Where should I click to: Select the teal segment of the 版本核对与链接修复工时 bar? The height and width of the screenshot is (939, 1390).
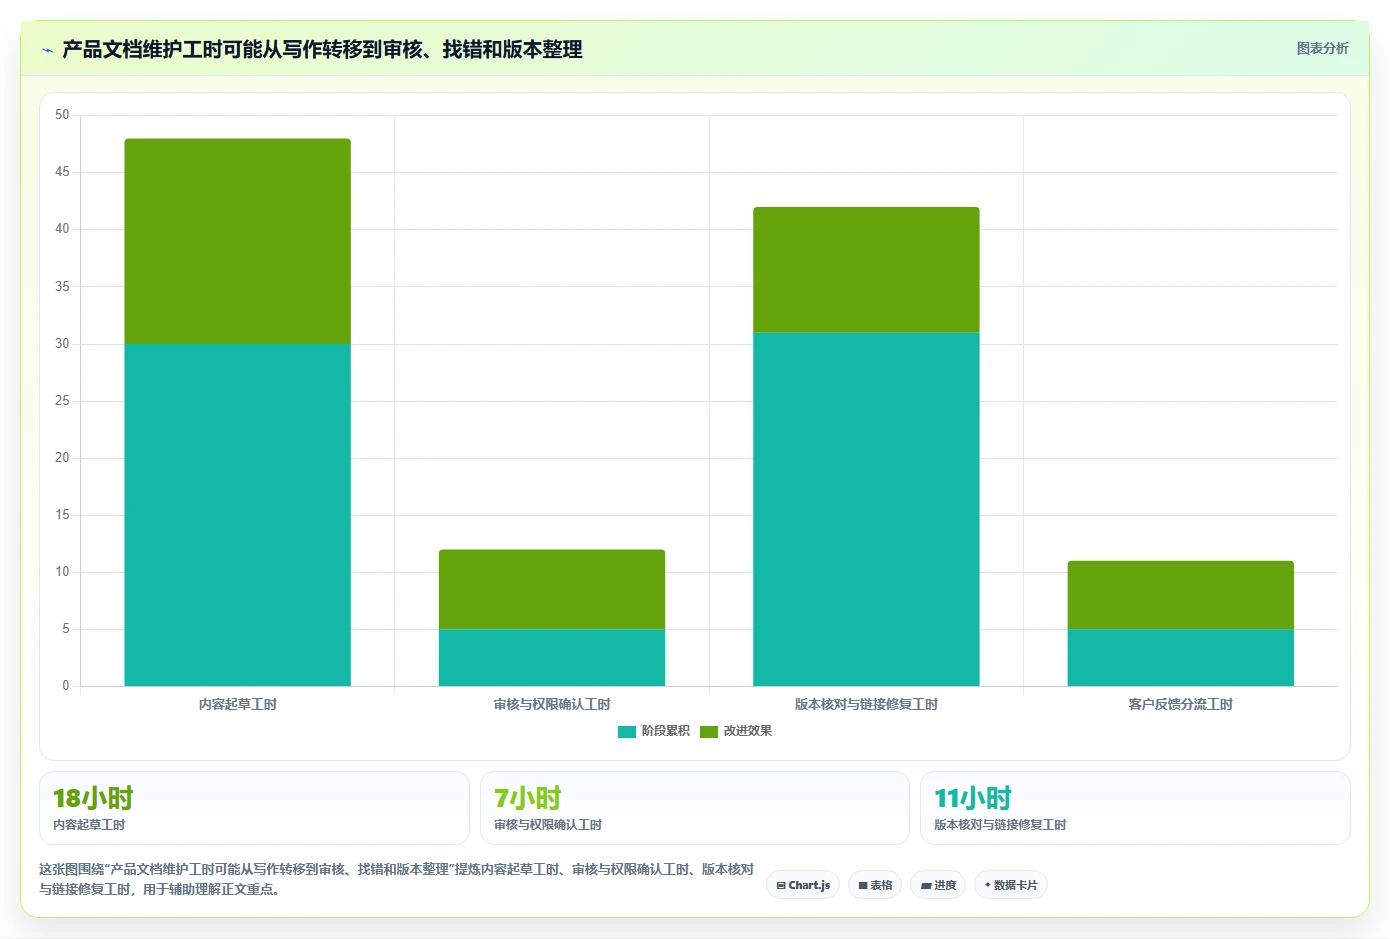pyautogui.click(x=866, y=509)
